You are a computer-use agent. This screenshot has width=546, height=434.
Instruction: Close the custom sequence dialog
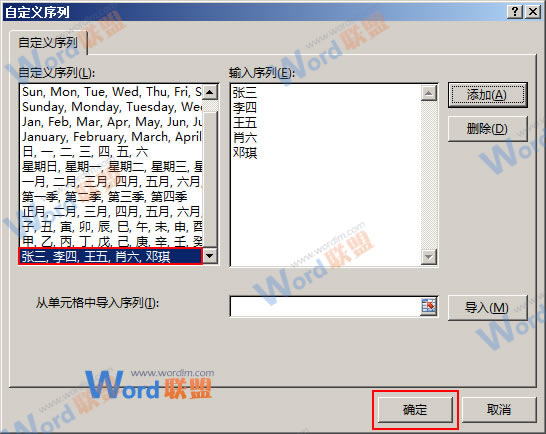tap(533, 11)
